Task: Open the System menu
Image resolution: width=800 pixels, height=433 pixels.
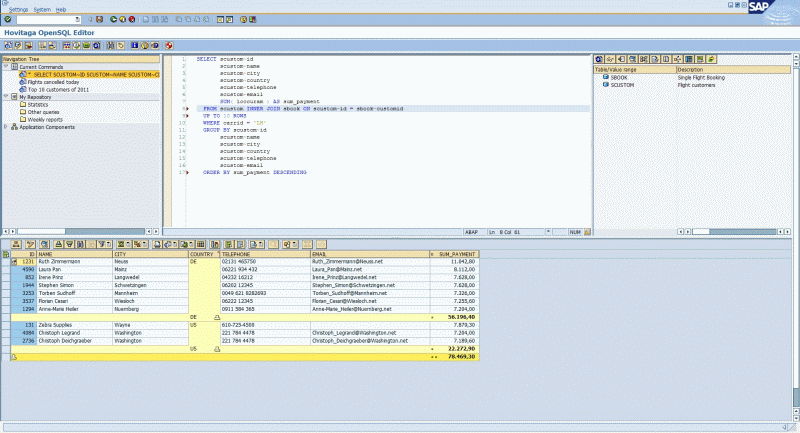Action: click(x=42, y=9)
